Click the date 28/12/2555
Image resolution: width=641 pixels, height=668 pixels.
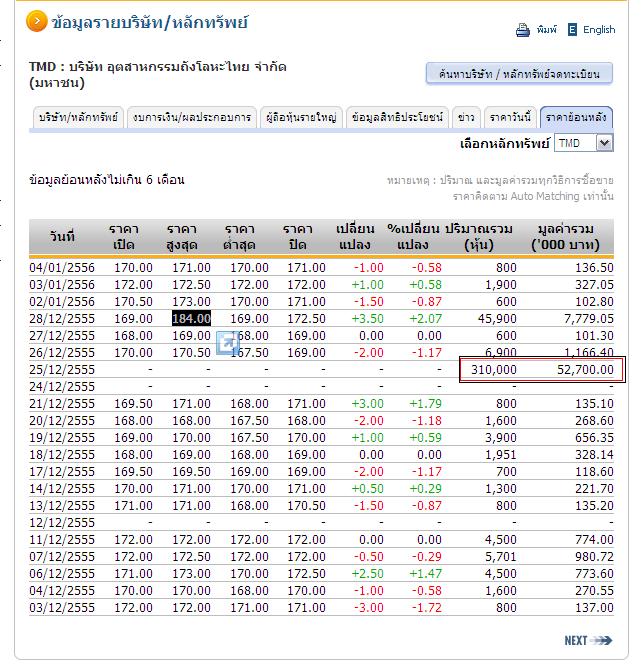62,319
